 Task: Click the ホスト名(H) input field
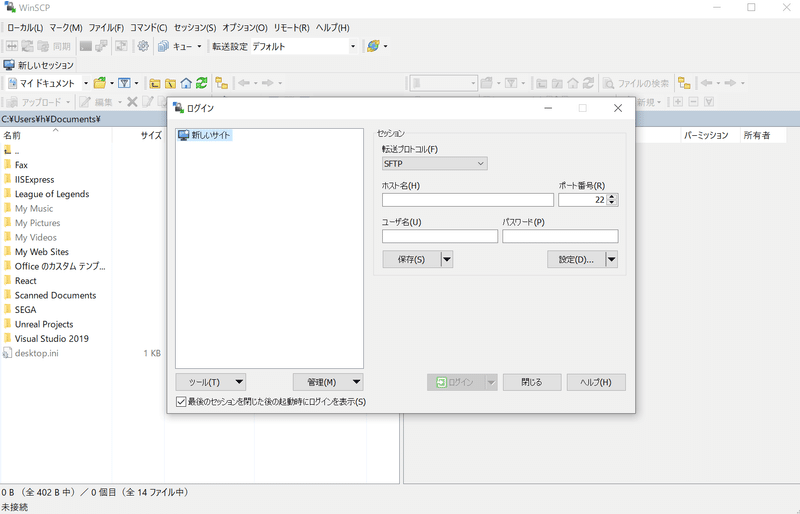pos(468,200)
